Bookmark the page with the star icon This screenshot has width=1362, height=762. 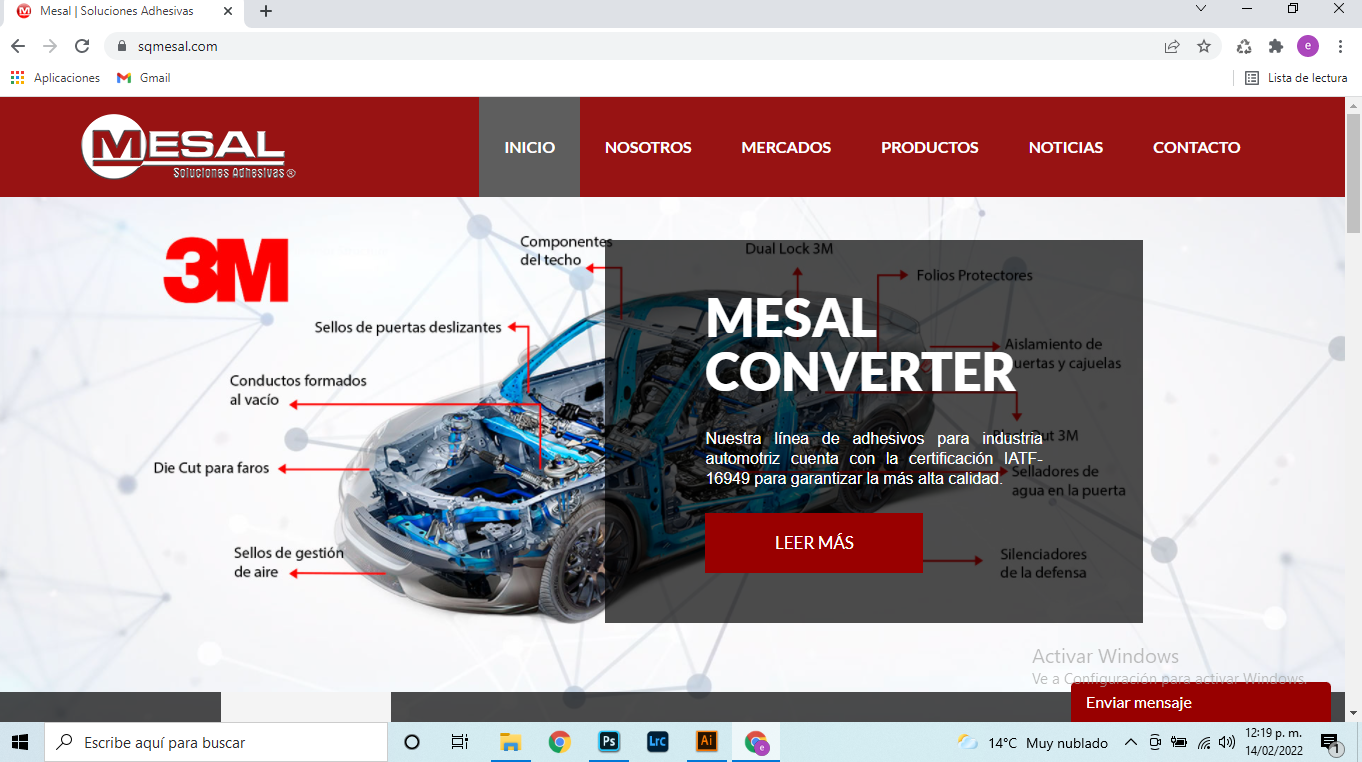pos(1205,46)
